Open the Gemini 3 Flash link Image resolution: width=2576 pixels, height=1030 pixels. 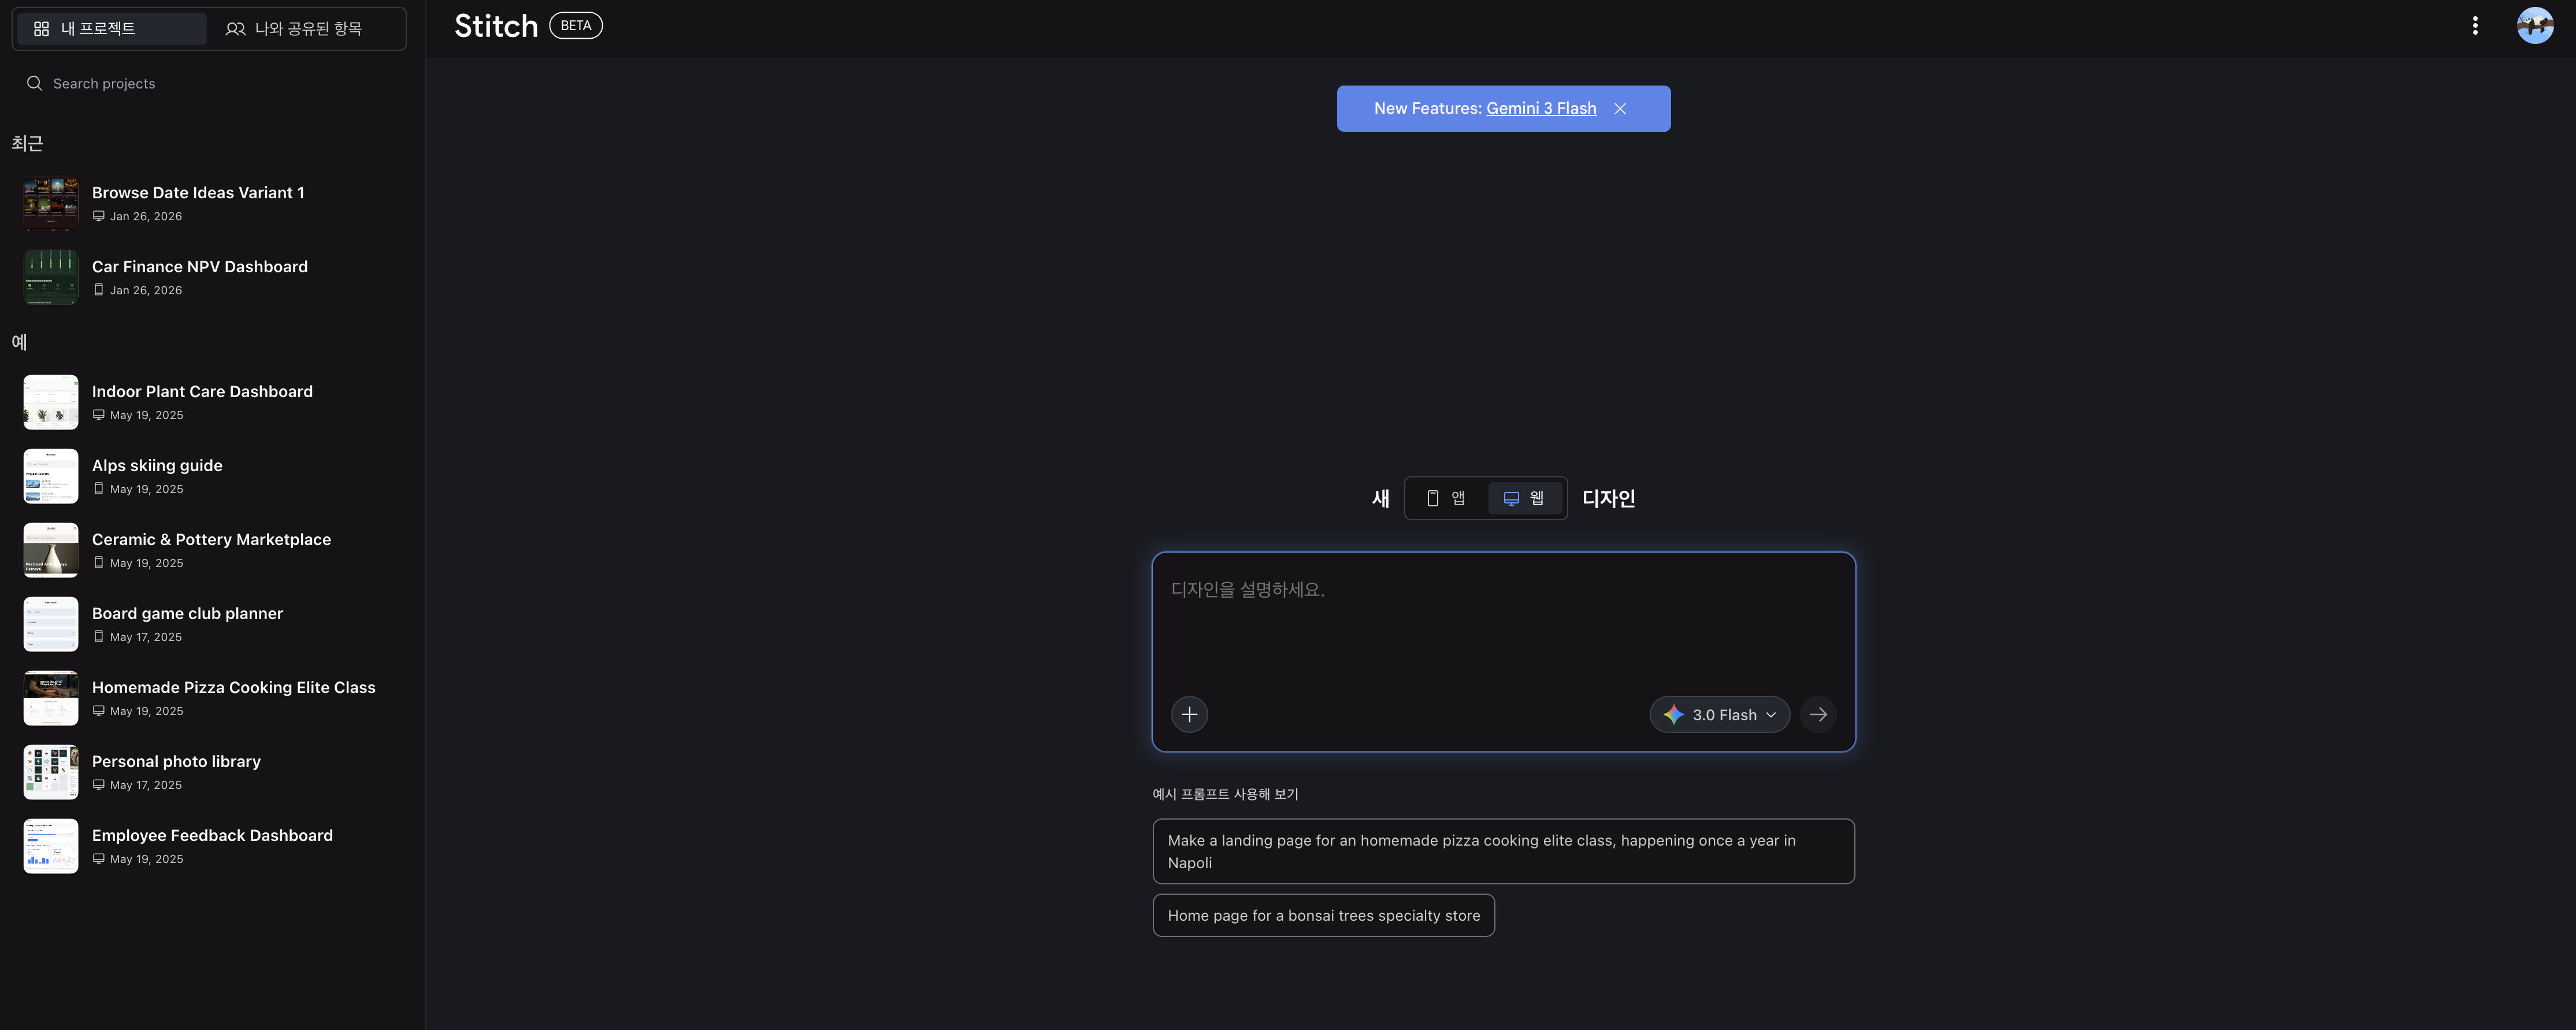(x=1541, y=108)
